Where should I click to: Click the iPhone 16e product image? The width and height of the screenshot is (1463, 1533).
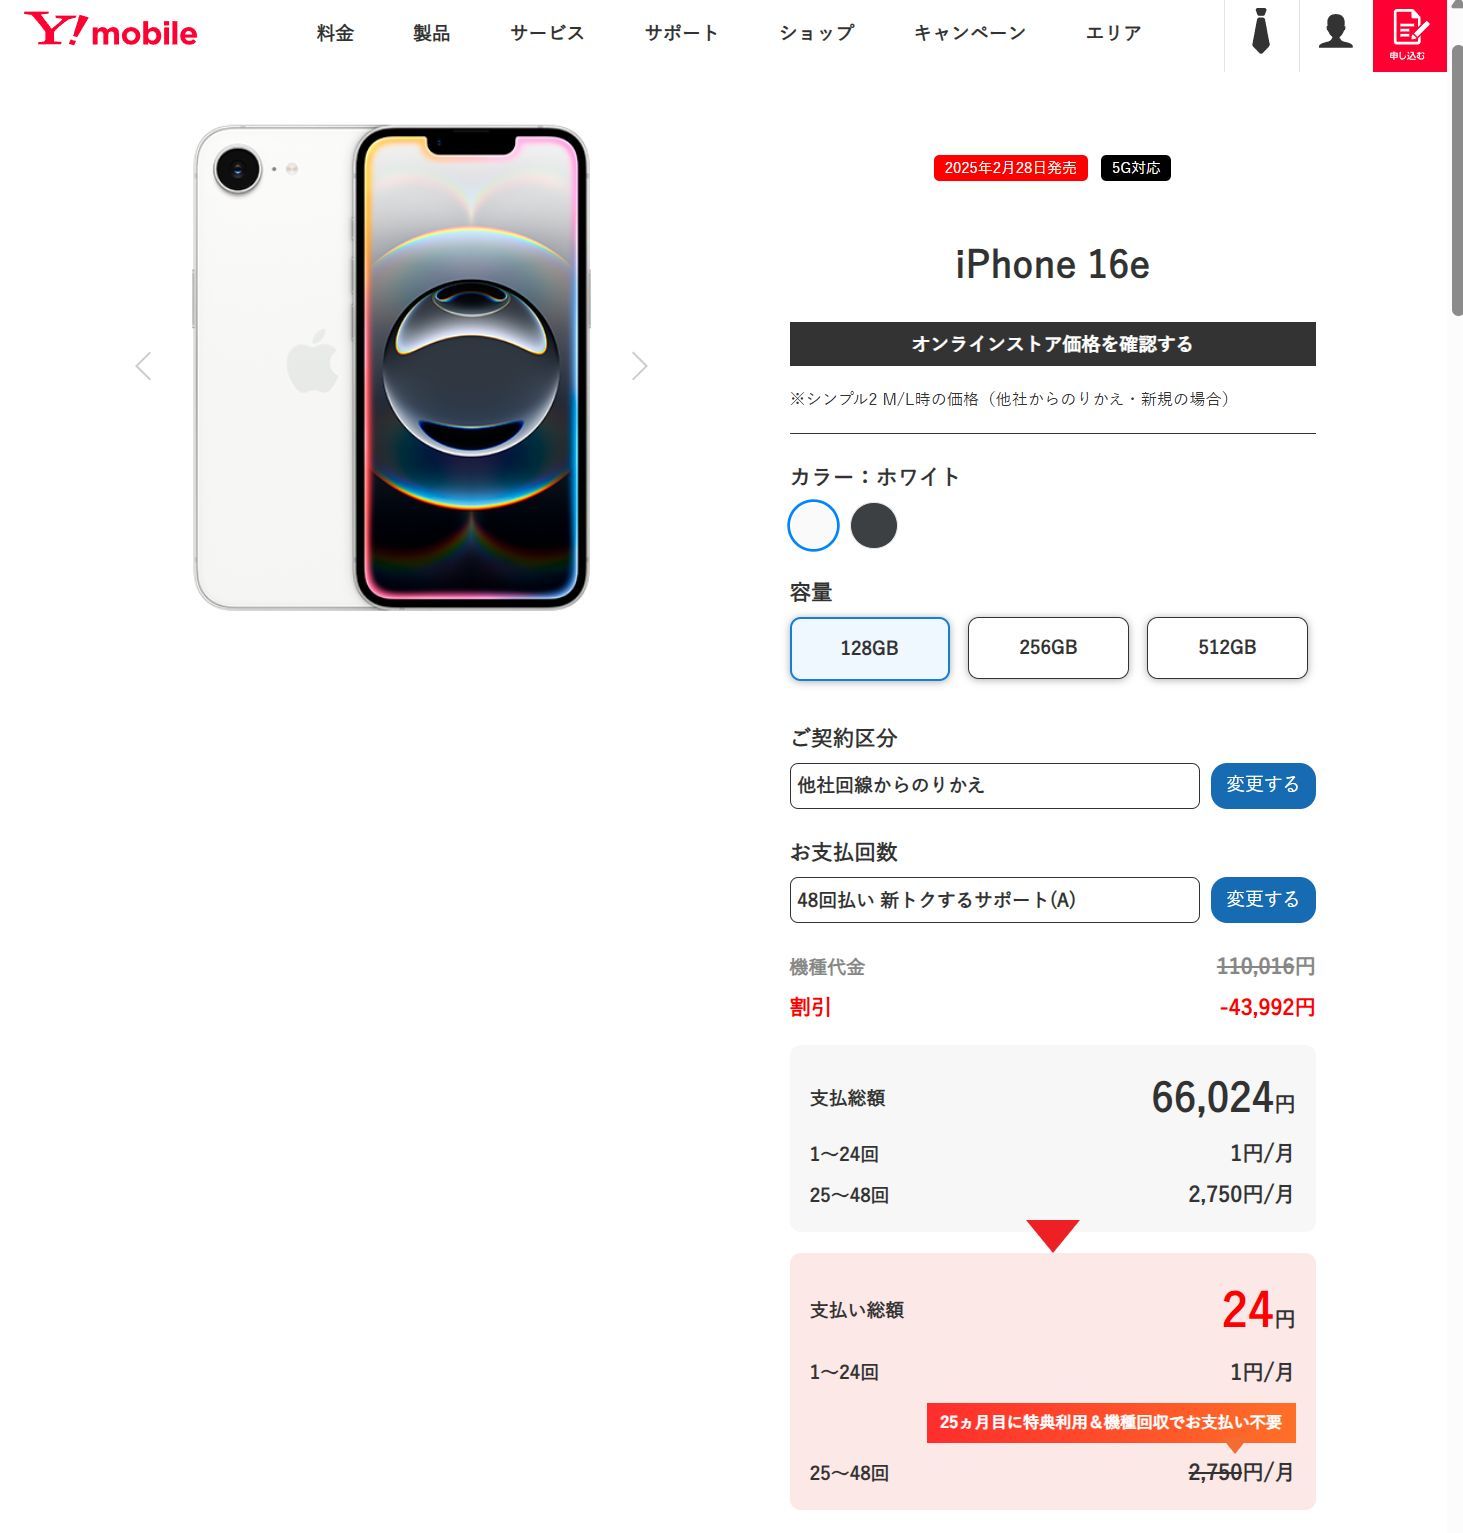coord(391,367)
